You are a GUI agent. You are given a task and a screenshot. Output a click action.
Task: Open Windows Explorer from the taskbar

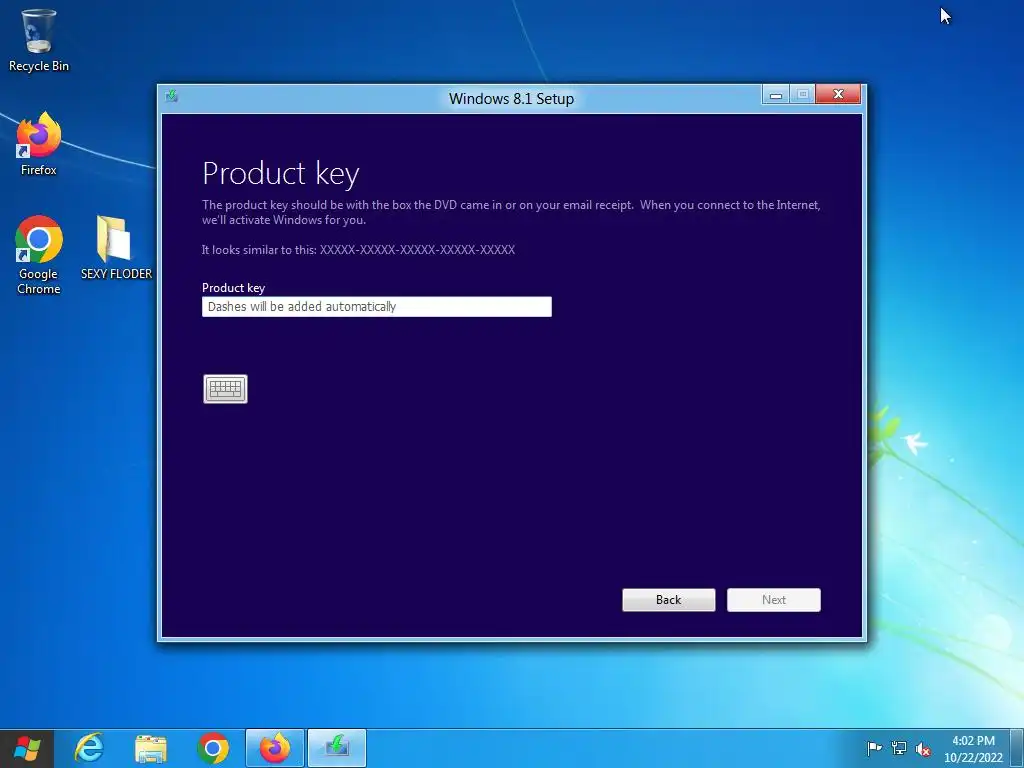[151, 748]
